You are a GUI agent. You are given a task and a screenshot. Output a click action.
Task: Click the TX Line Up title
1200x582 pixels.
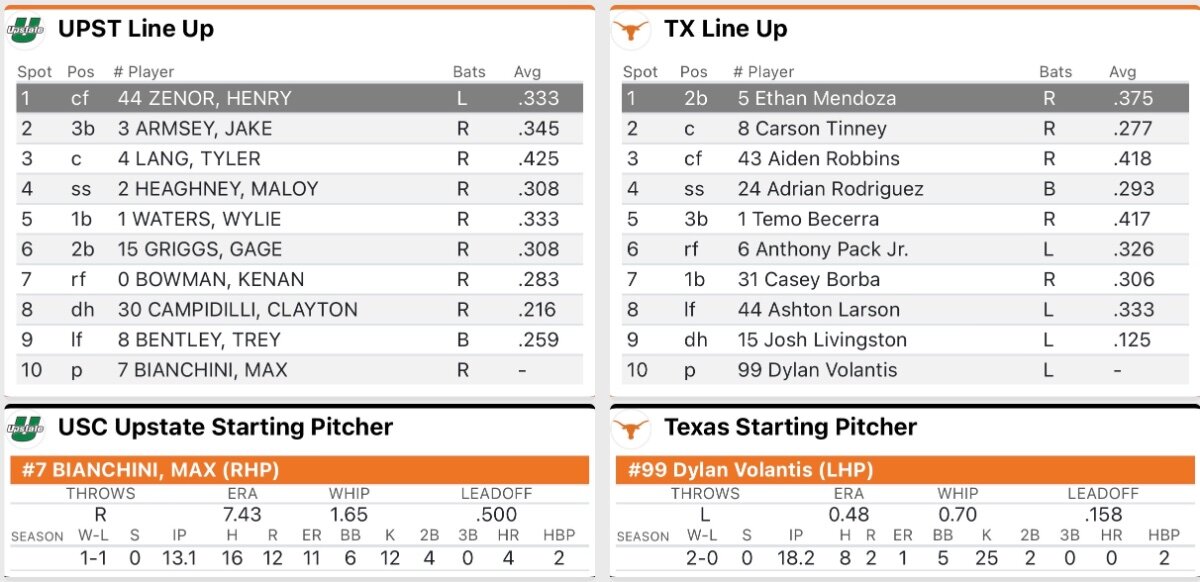pyautogui.click(x=725, y=29)
